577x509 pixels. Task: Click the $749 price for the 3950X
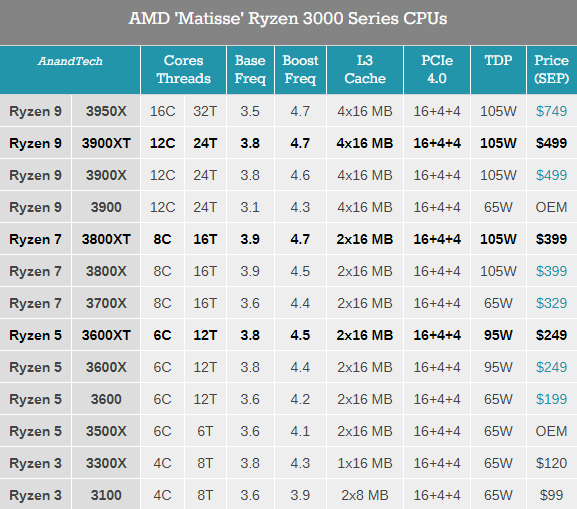click(551, 111)
